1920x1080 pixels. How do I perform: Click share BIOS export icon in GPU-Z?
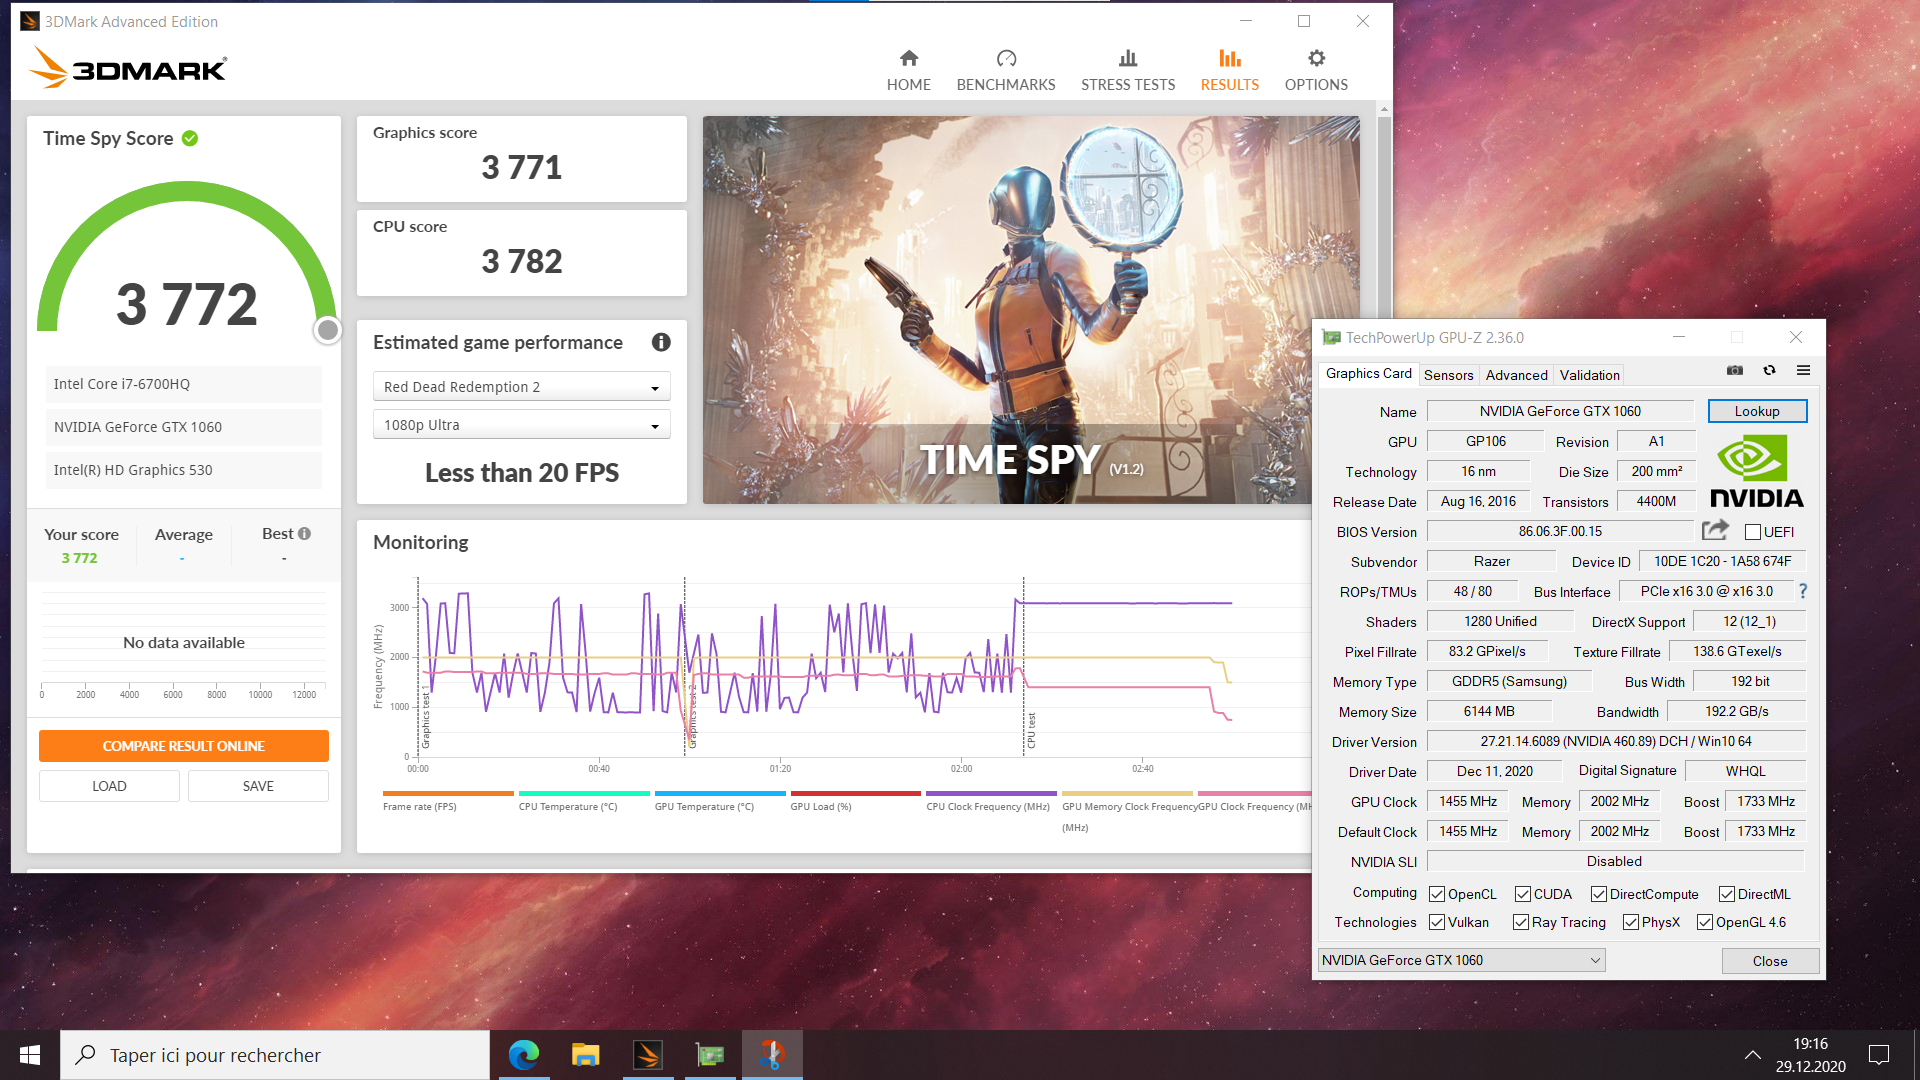[x=1715, y=530]
